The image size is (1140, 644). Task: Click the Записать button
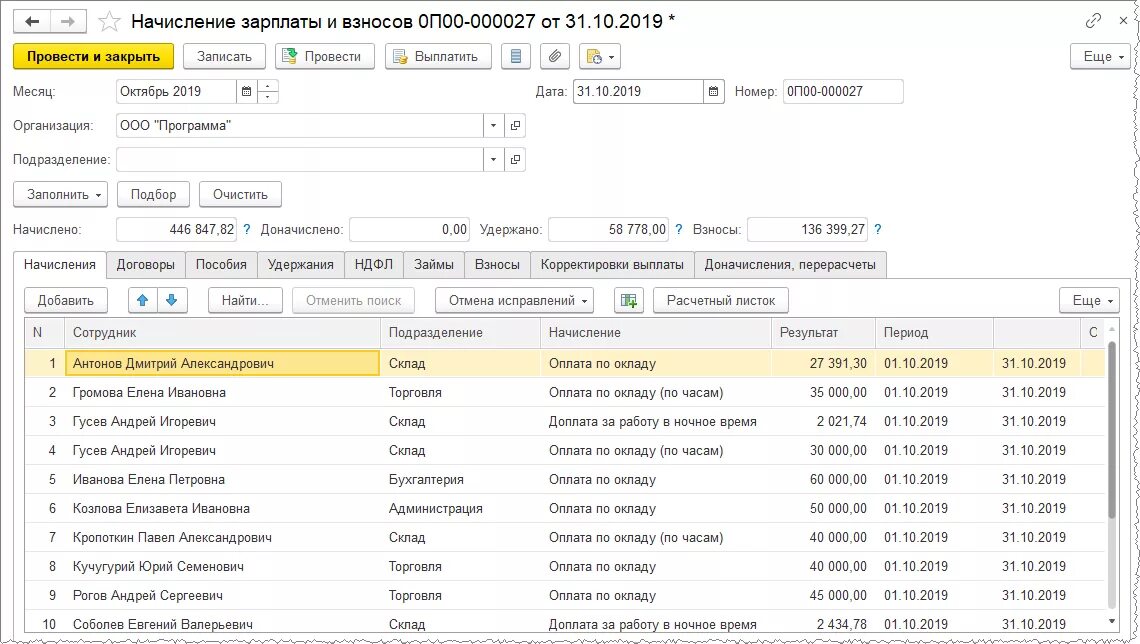click(x=224, y=57)
